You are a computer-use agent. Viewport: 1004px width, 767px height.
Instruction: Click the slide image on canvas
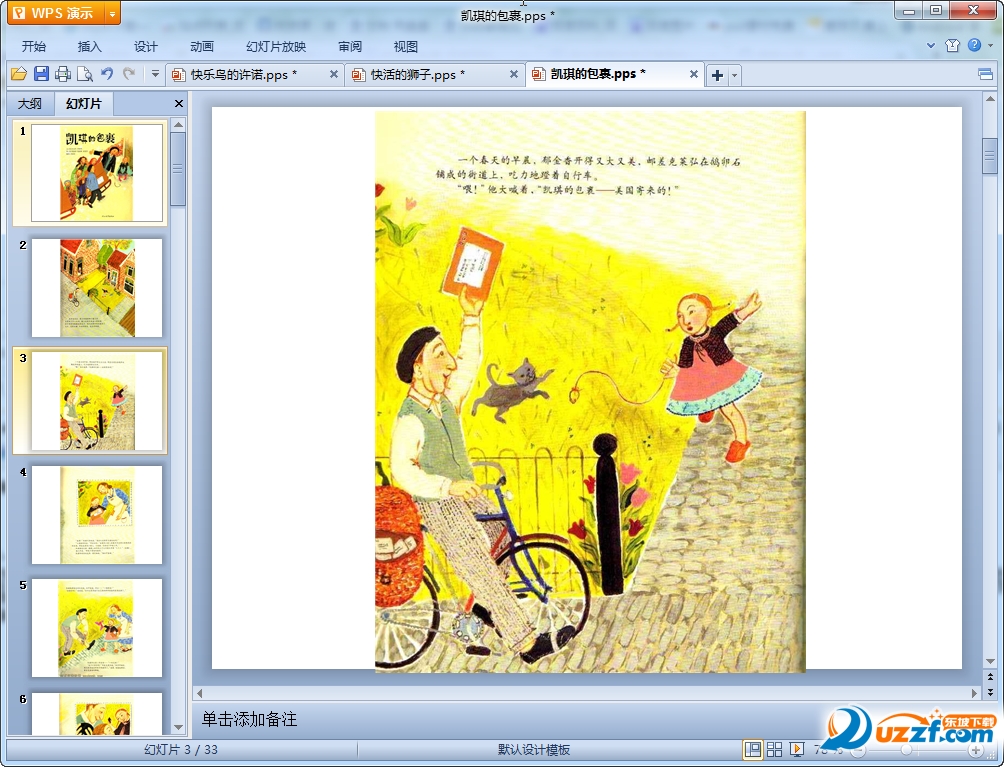point(590,391)
